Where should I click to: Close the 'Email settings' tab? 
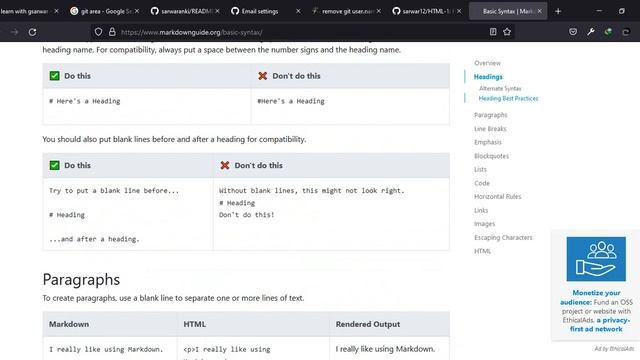click(298, 11)
